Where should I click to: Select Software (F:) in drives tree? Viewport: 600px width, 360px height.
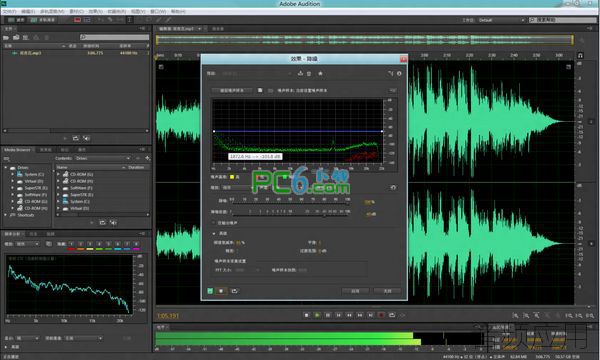point(36,195)
